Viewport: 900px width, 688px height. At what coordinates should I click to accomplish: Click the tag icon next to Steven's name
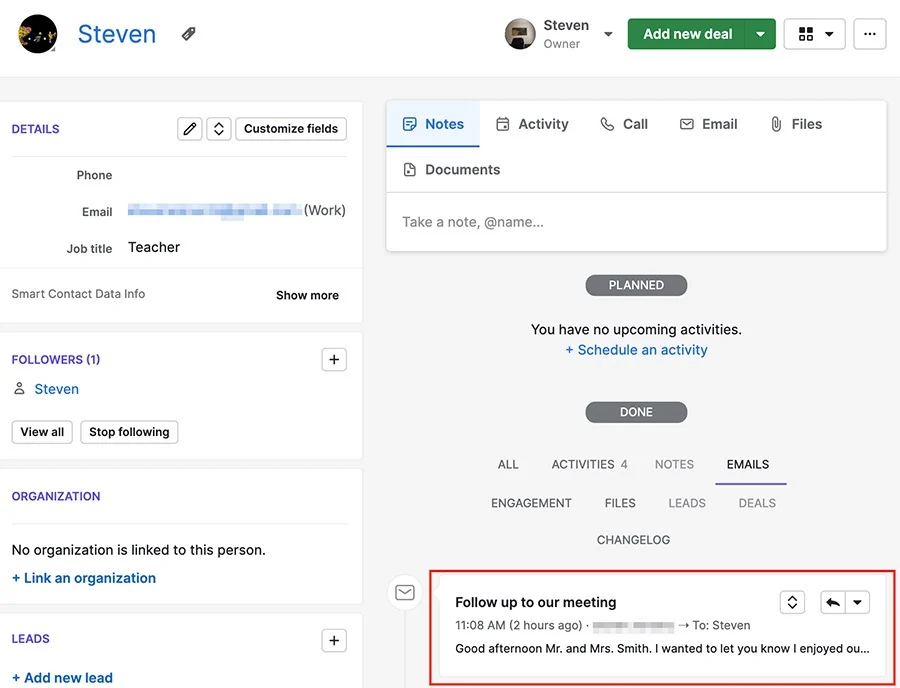(189, 34)
